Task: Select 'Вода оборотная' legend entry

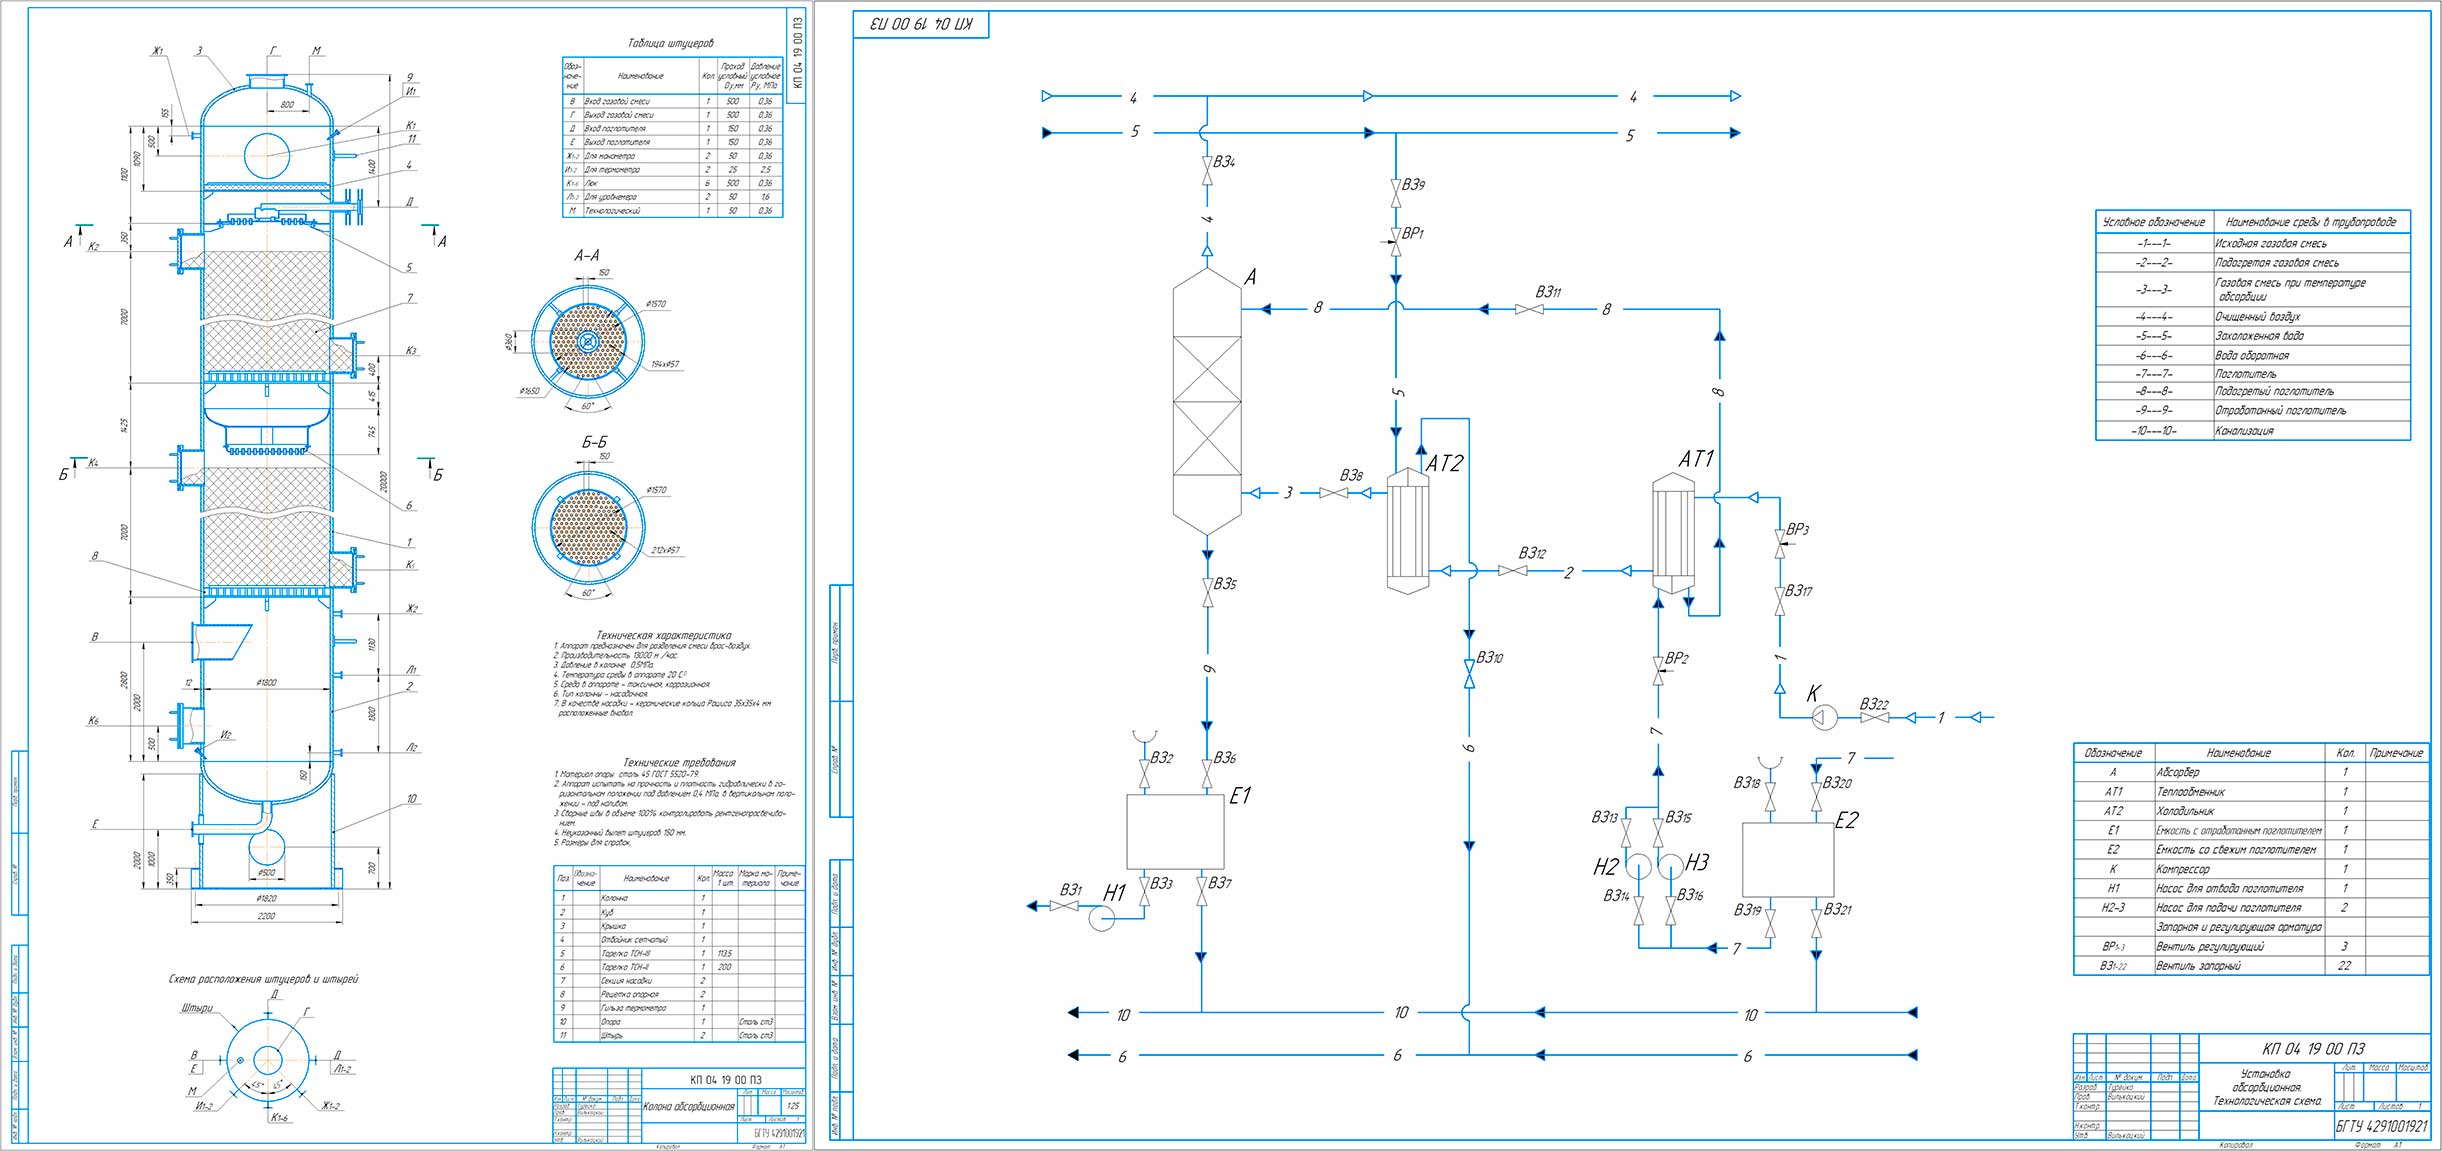Action: pos(2251,355)
